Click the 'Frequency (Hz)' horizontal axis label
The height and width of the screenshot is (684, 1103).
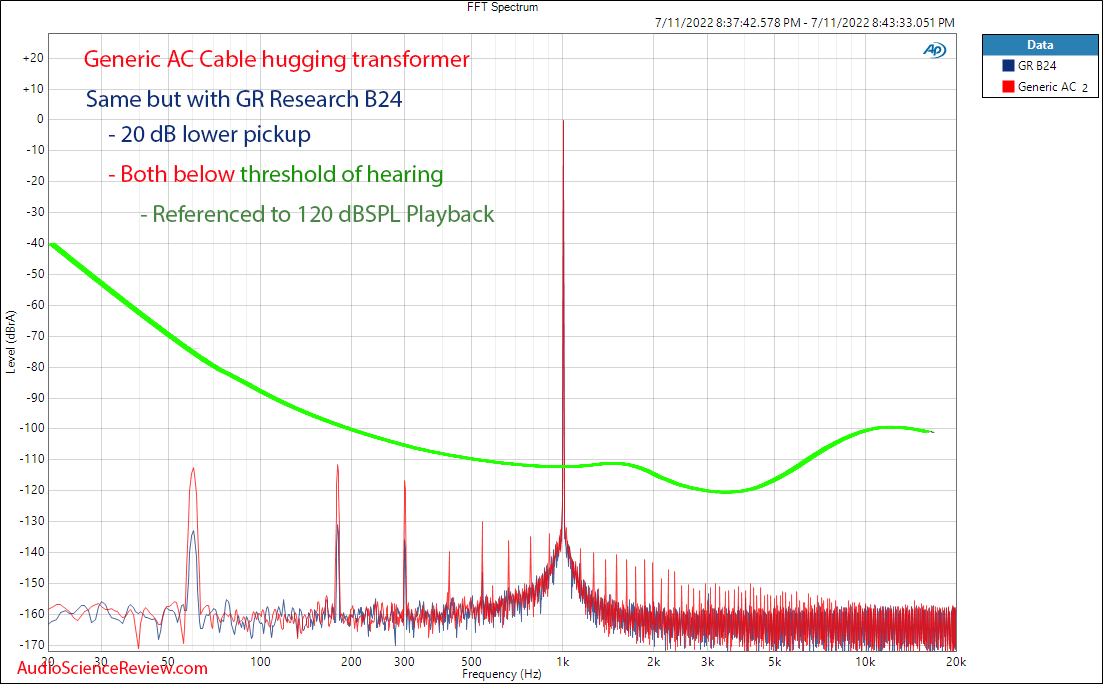(x=502, y=674)
